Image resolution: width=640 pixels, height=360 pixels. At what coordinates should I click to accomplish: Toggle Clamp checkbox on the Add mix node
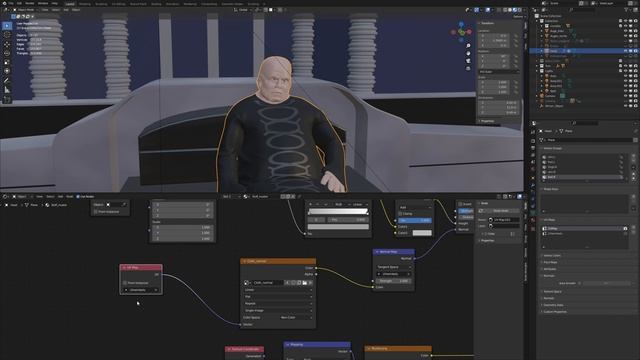coord(400,213)
